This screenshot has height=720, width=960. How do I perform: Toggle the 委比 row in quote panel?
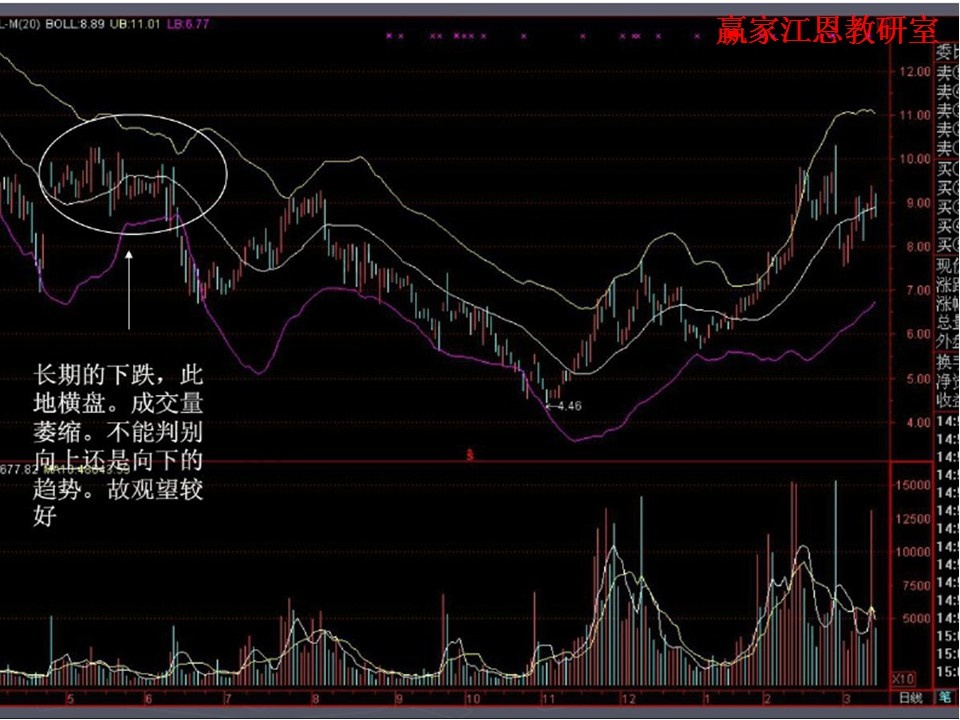pos(944,50)
